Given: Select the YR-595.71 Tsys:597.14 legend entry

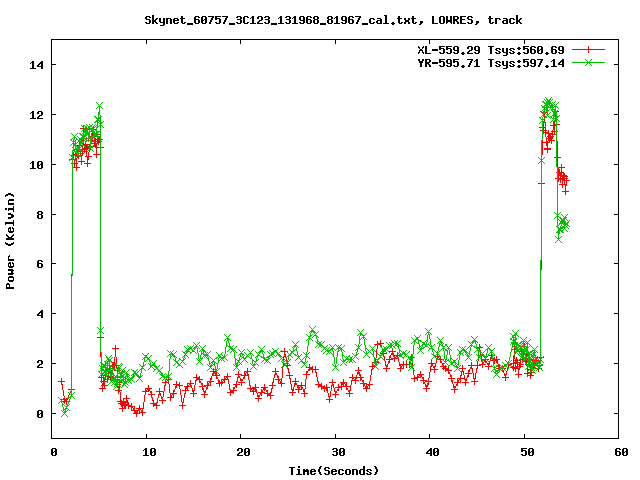Looking at the screenshot, I should (x=491, y=63).
